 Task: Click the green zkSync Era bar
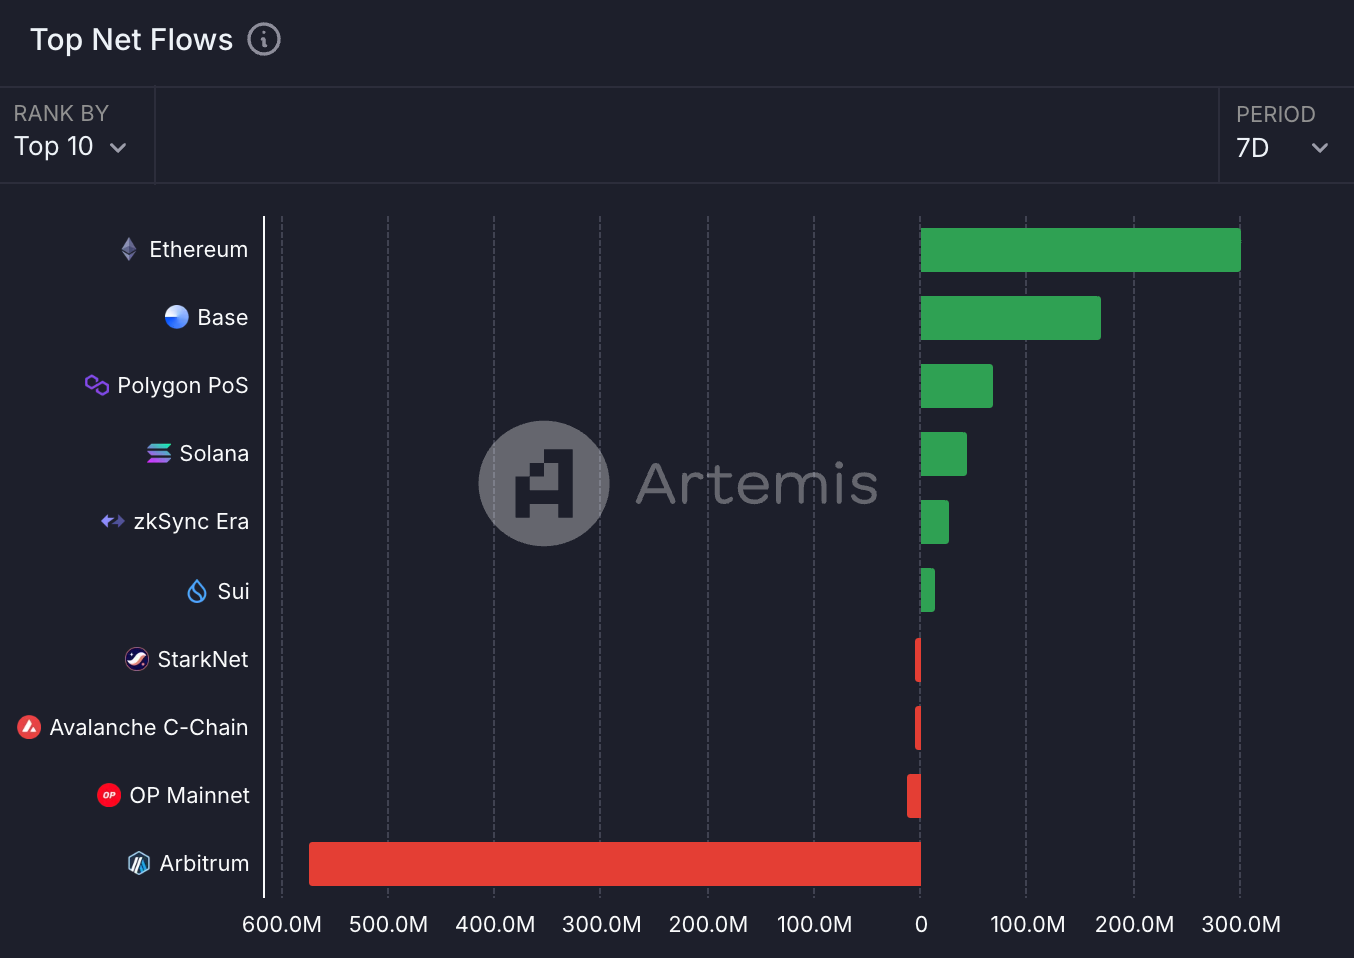(934, 522)
